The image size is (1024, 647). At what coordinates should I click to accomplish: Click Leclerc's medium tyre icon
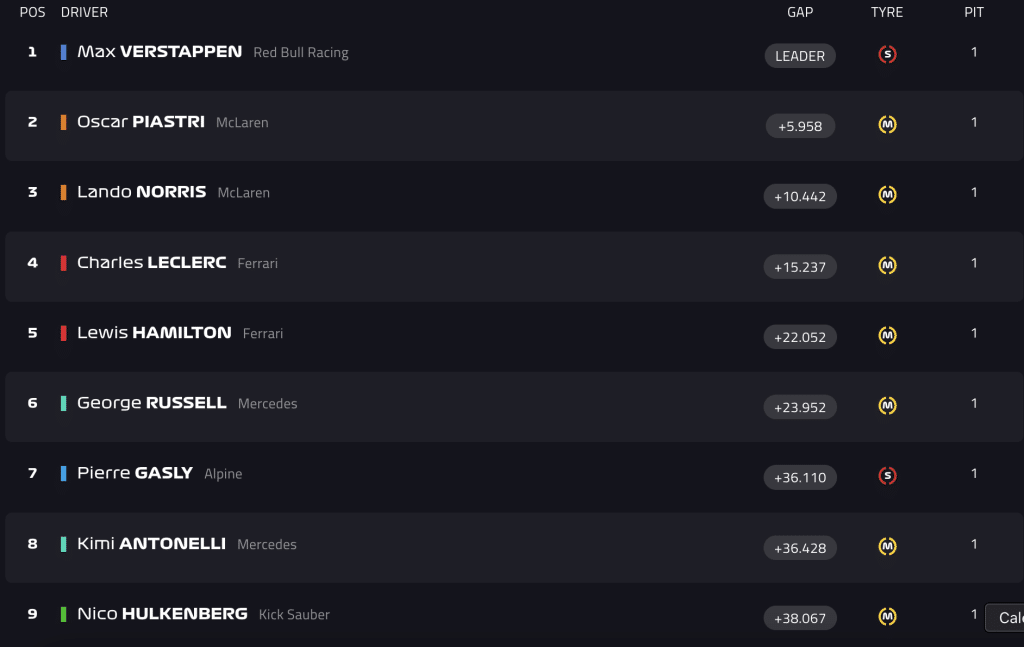pyautogui.click(x=887, y=265)
